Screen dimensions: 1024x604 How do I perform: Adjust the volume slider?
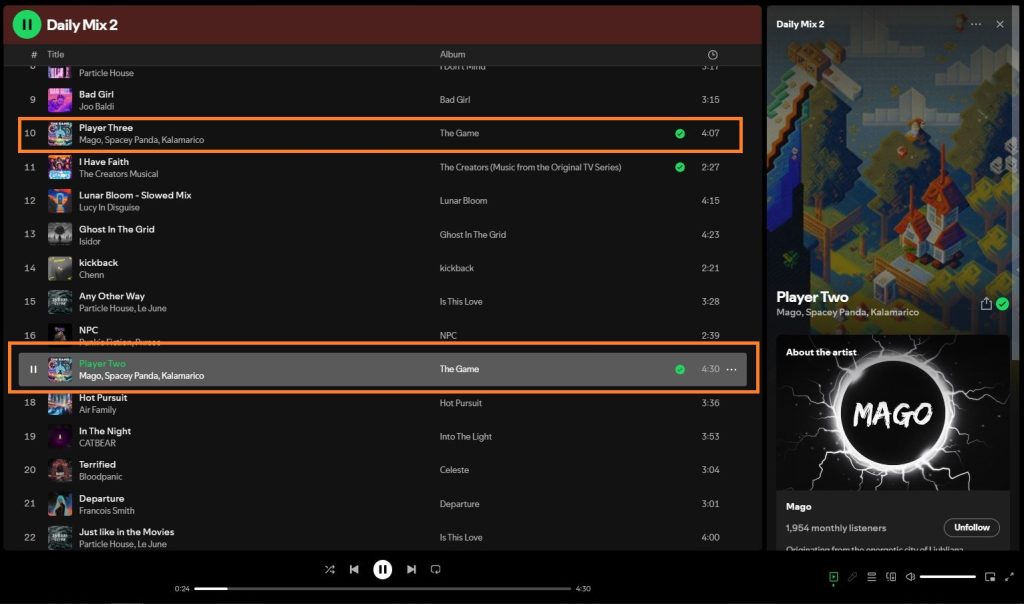(x=948, y=577)
